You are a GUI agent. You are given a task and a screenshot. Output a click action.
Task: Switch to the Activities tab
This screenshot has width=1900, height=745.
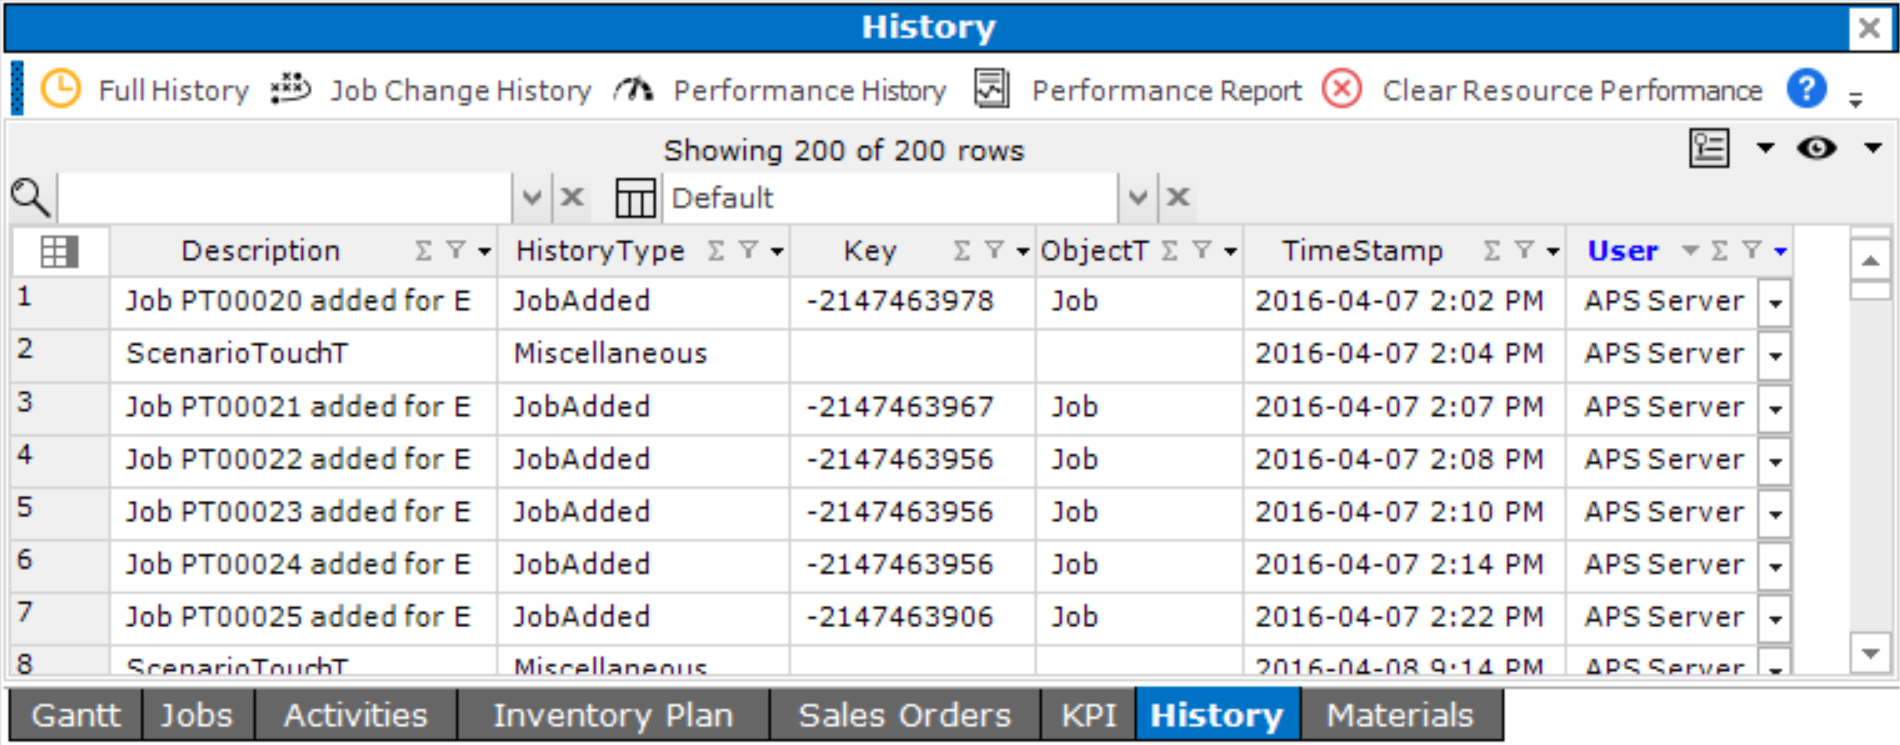pyautogui.click(x=356, y=715)
